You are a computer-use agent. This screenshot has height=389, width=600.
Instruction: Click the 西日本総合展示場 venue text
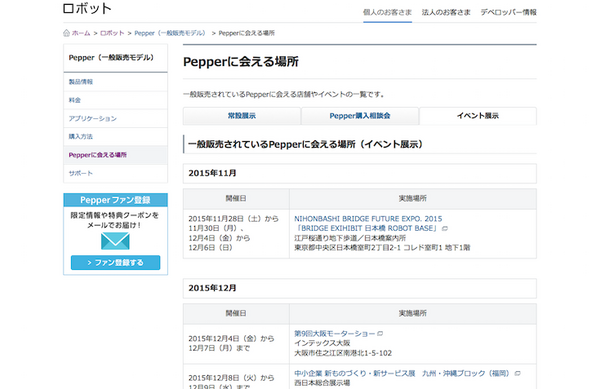click(x=322, y=383)
